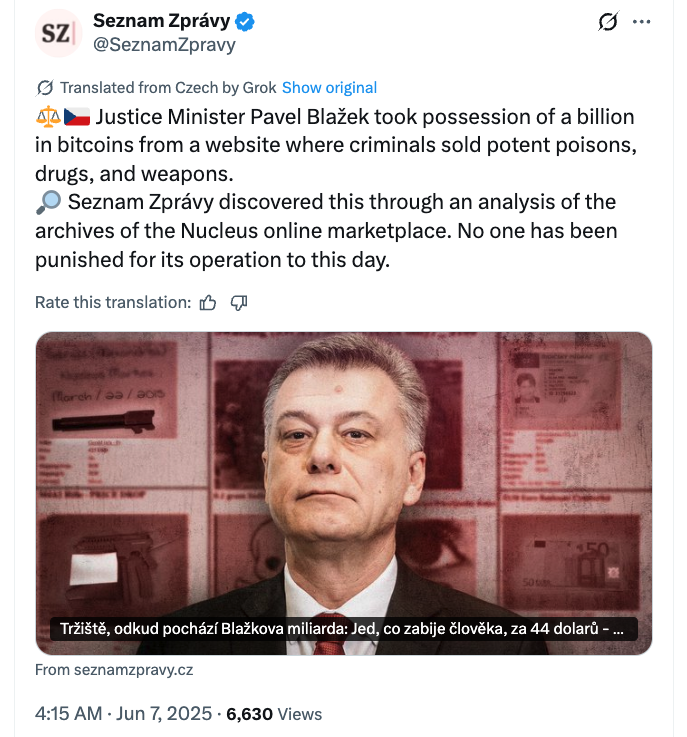This screenshot has width=687, height=737.
Task: Click the timestamp 4:15 AM · Jun 7, 2025
Action: 123,714
